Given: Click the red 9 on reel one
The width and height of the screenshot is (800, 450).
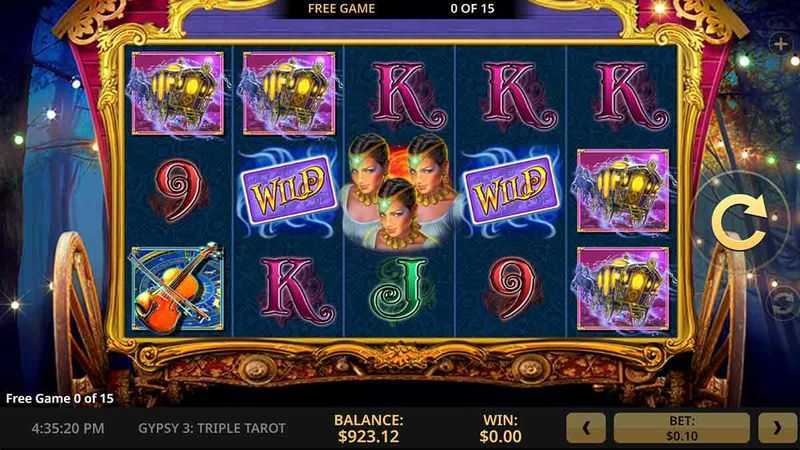Looking at the screenshot, I should coord(178,190).
